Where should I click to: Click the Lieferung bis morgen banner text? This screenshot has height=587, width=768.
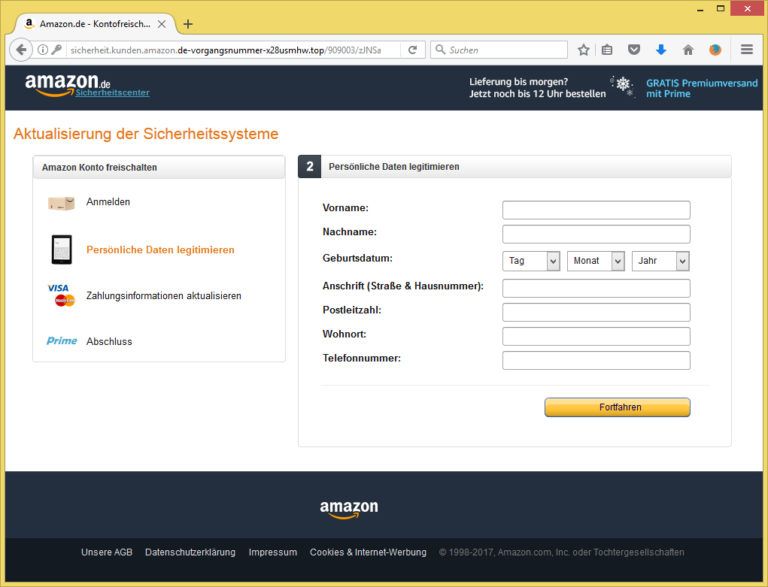click(537, 88)
